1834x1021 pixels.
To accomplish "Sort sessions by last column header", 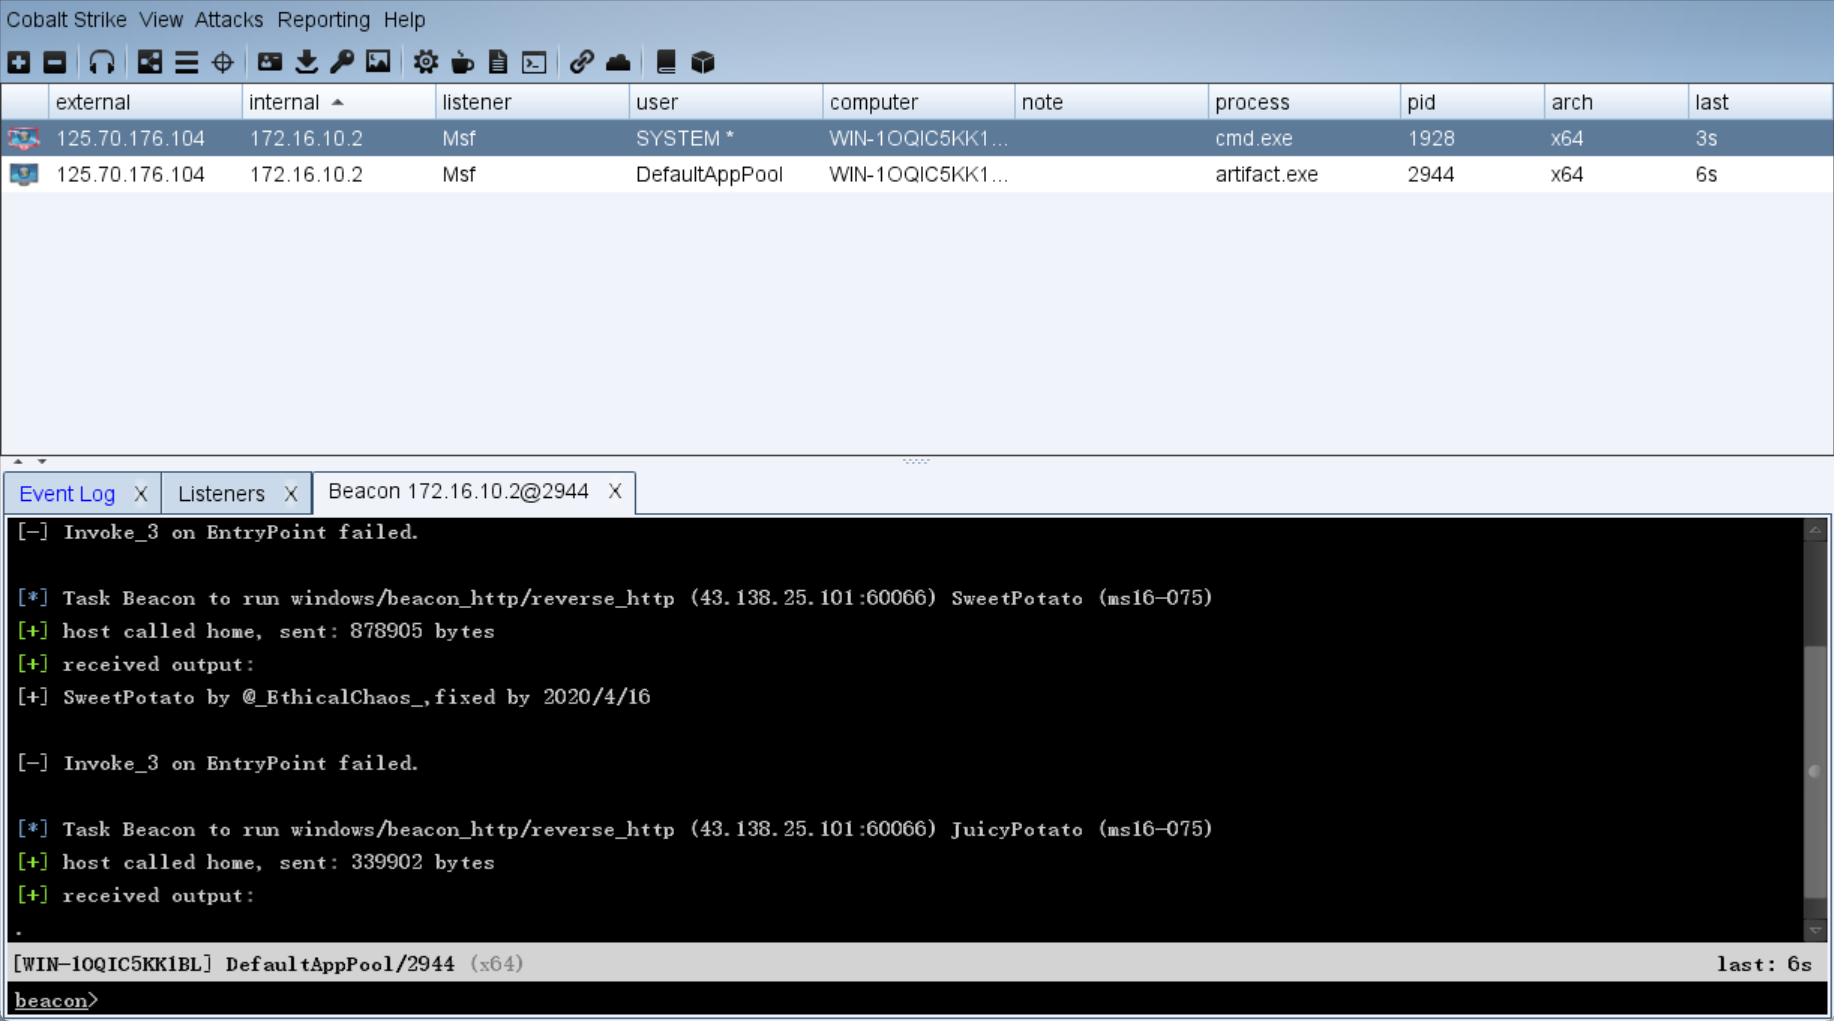I will click(x=1760, y=102).
